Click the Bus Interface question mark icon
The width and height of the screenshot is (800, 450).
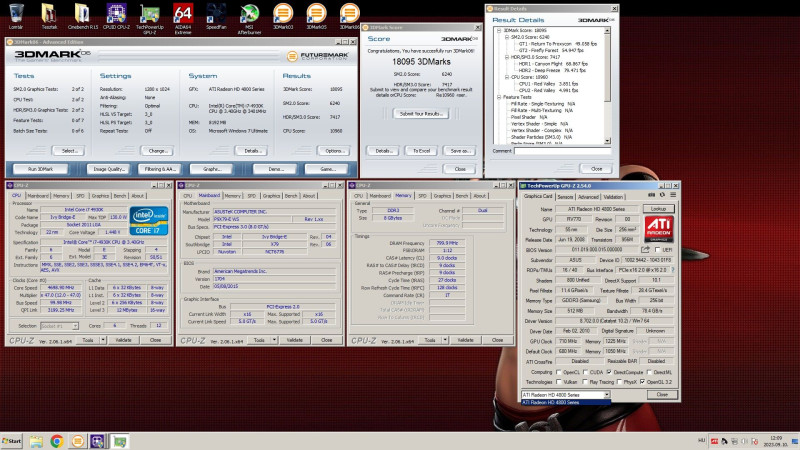coord(673,270)
